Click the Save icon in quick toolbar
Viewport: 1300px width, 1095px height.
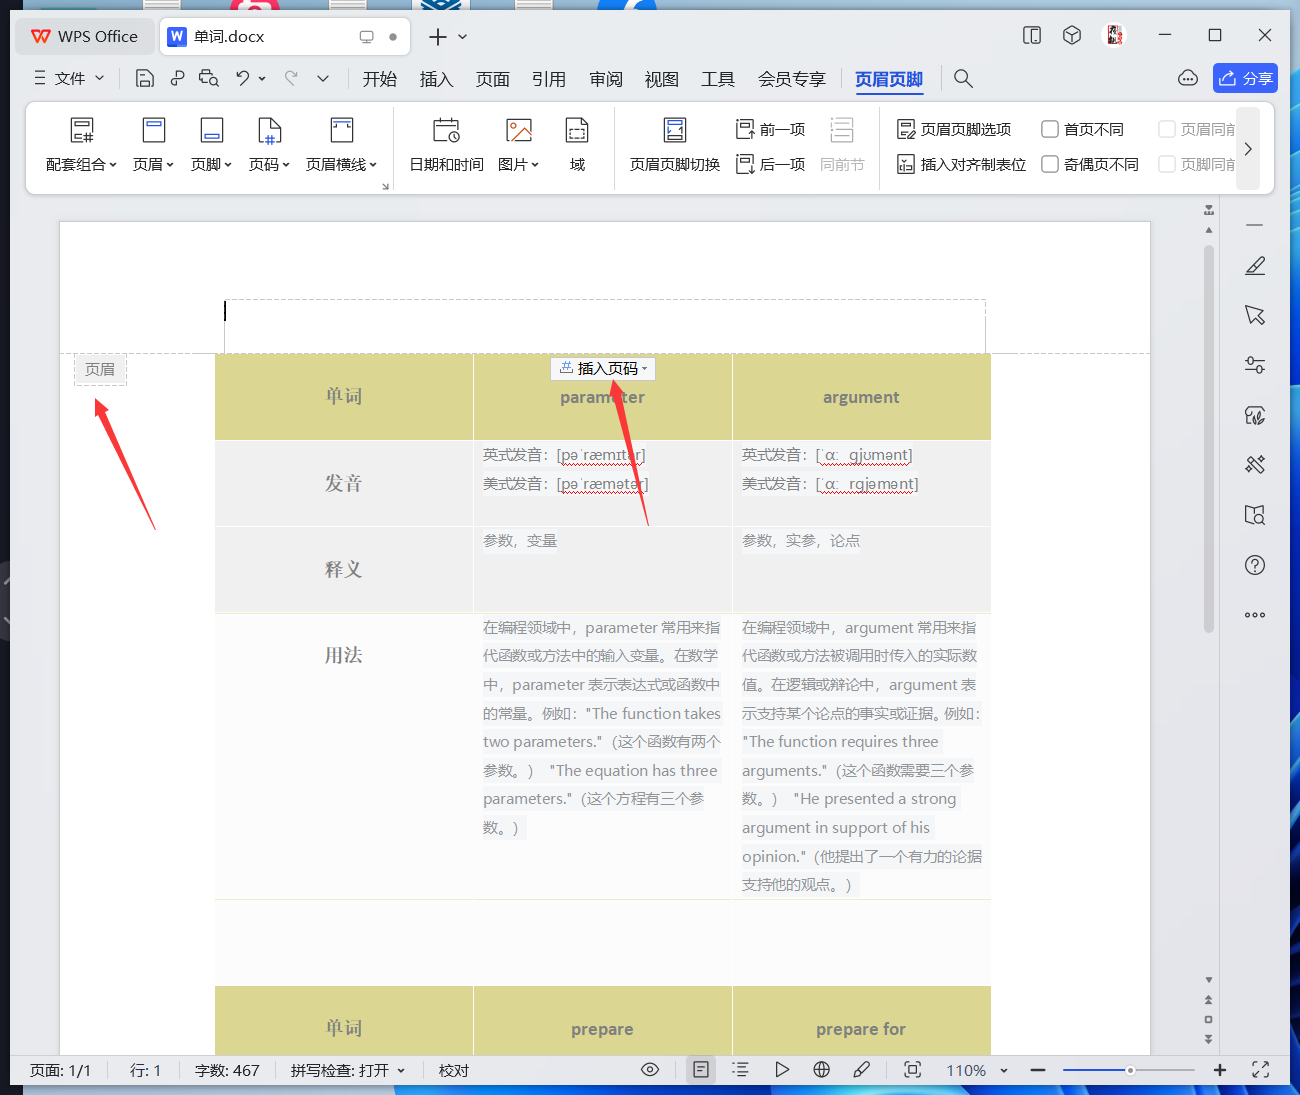tap(145, 78)
